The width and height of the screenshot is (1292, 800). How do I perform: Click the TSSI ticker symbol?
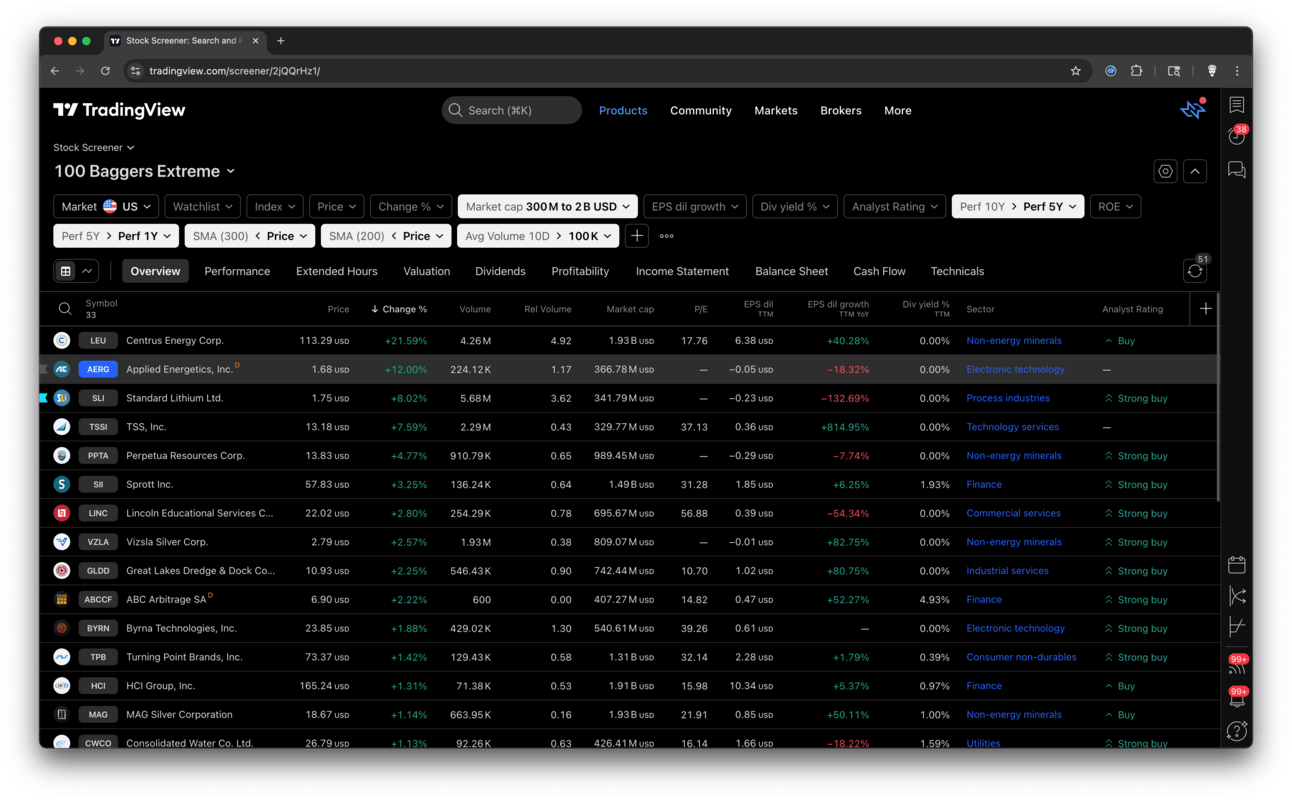coord(98,427)
